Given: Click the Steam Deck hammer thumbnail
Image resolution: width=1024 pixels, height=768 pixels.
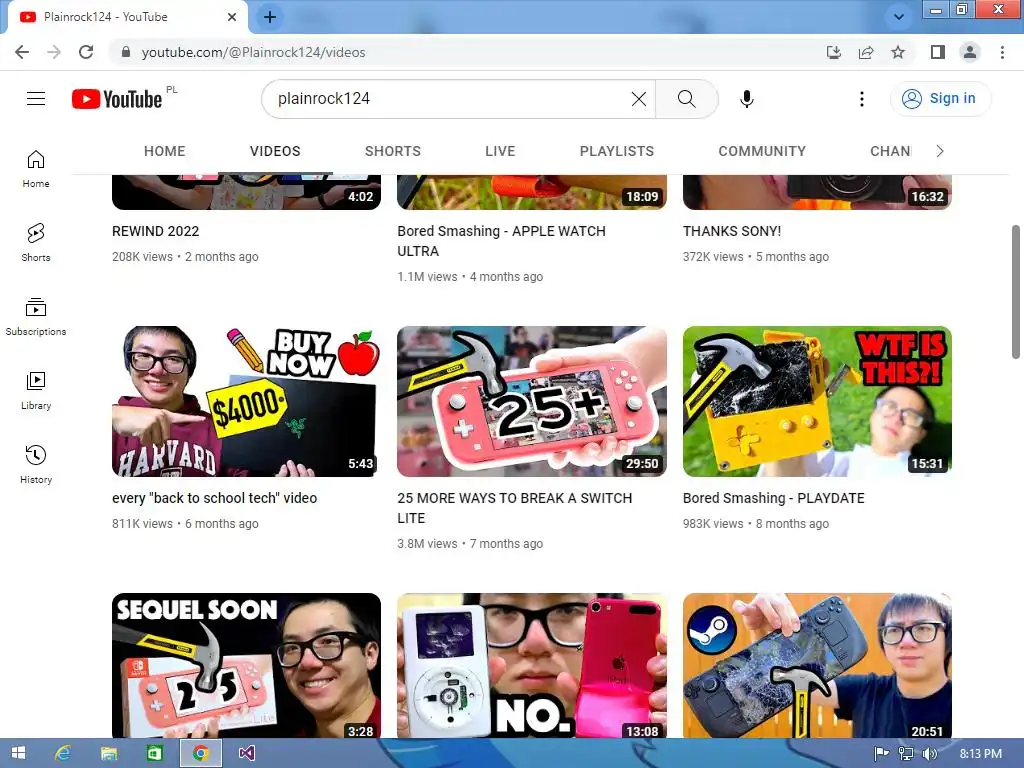Looking at the screenshot, I should pyautogui.click(x=817, y=665).
